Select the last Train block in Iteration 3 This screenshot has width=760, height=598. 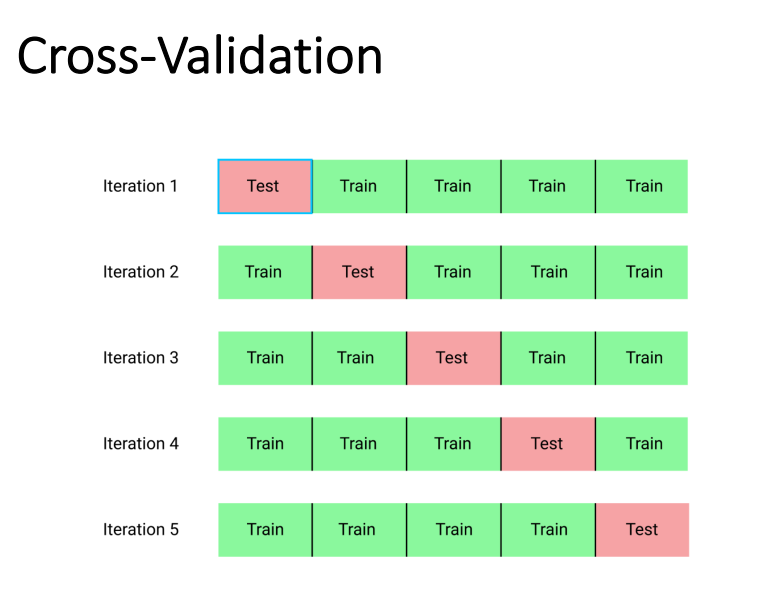[x=642, y=358]
